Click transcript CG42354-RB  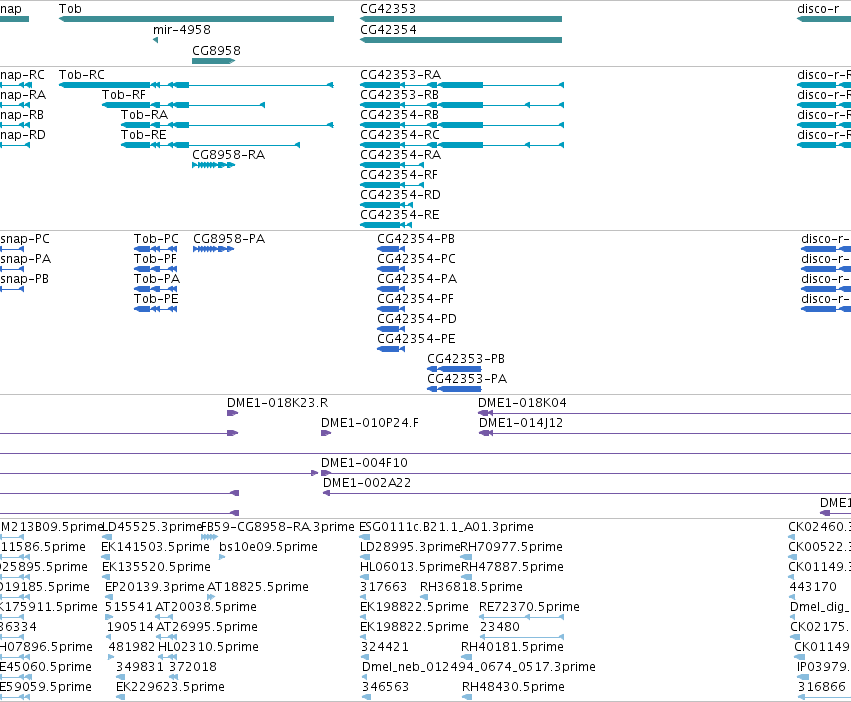coord(399,115)
